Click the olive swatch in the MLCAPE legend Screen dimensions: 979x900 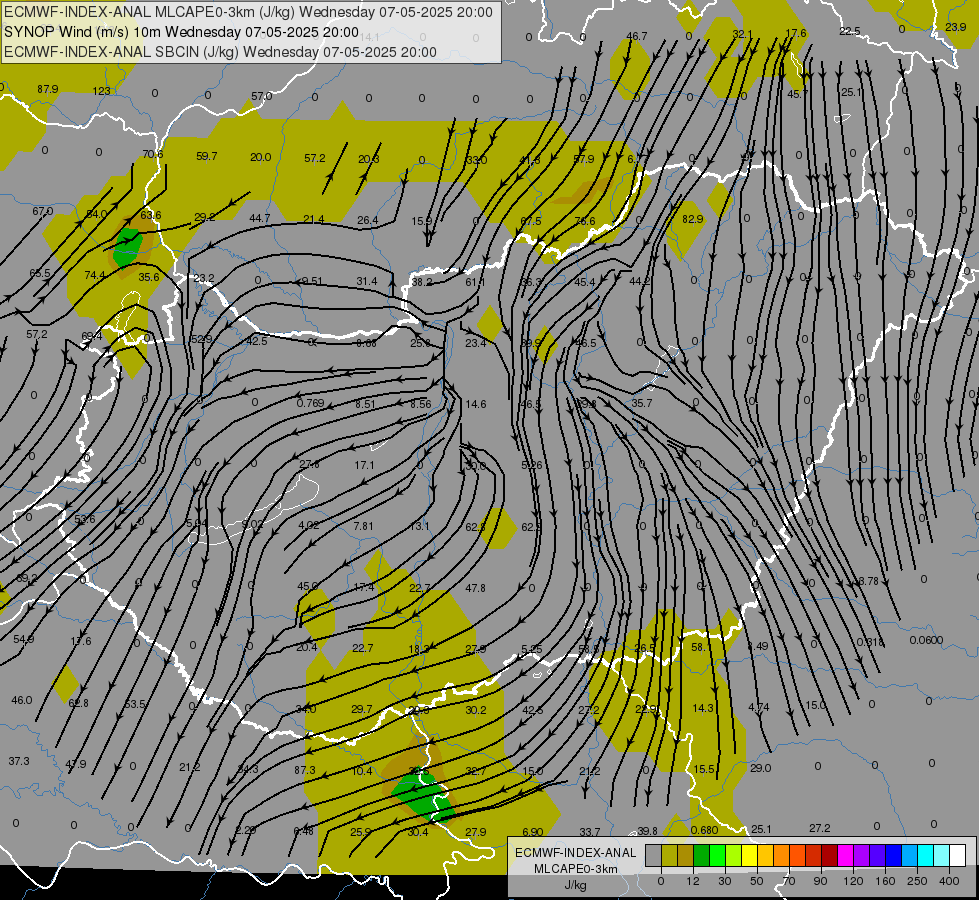669,855
